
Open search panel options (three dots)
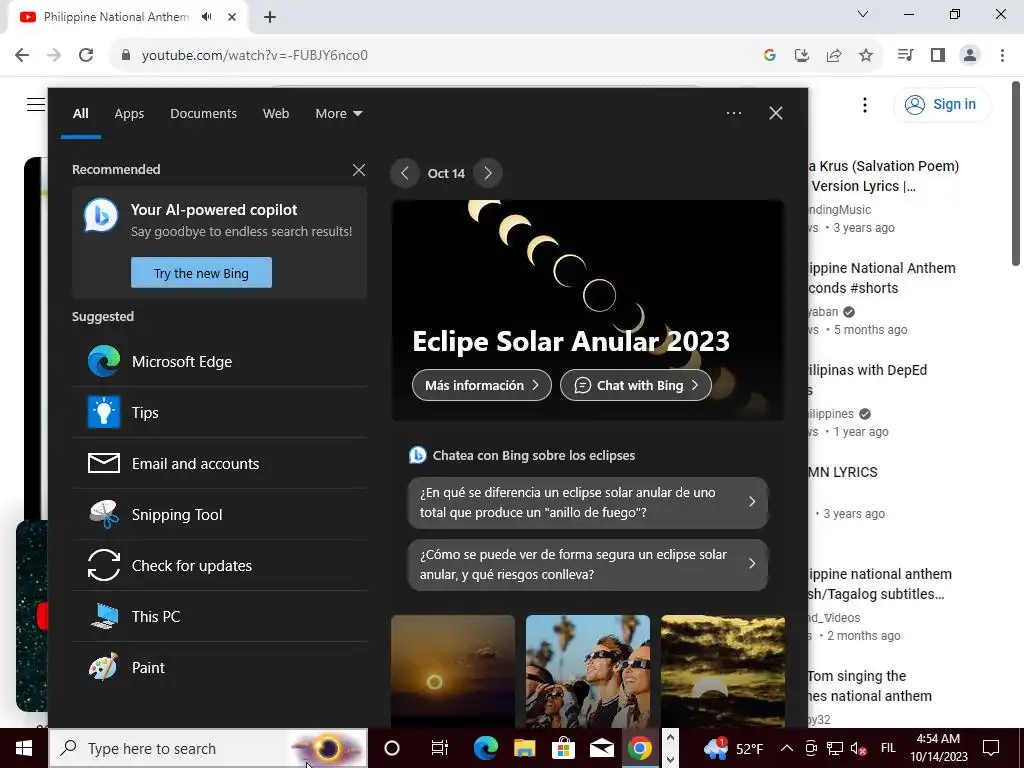(733, 113)
